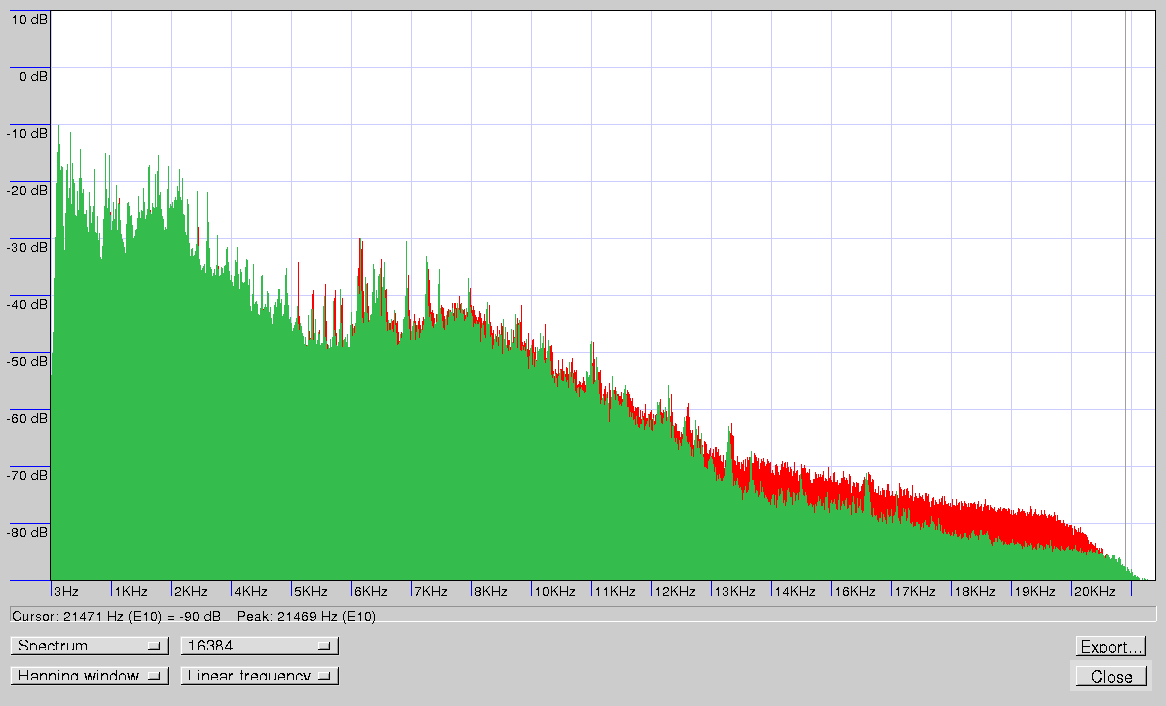Image resolution: width=1166 pixels, height=706 pixels.
Task: Expand the Hanning window function dropdown
Action: pyautogui.click(x=89, y=676)
